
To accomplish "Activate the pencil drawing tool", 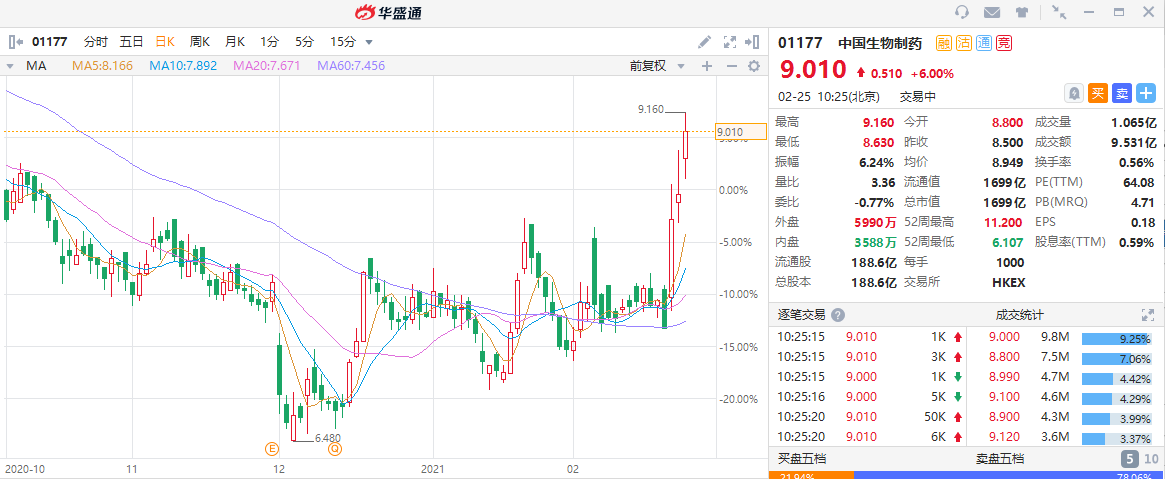I will click(704, 42).
